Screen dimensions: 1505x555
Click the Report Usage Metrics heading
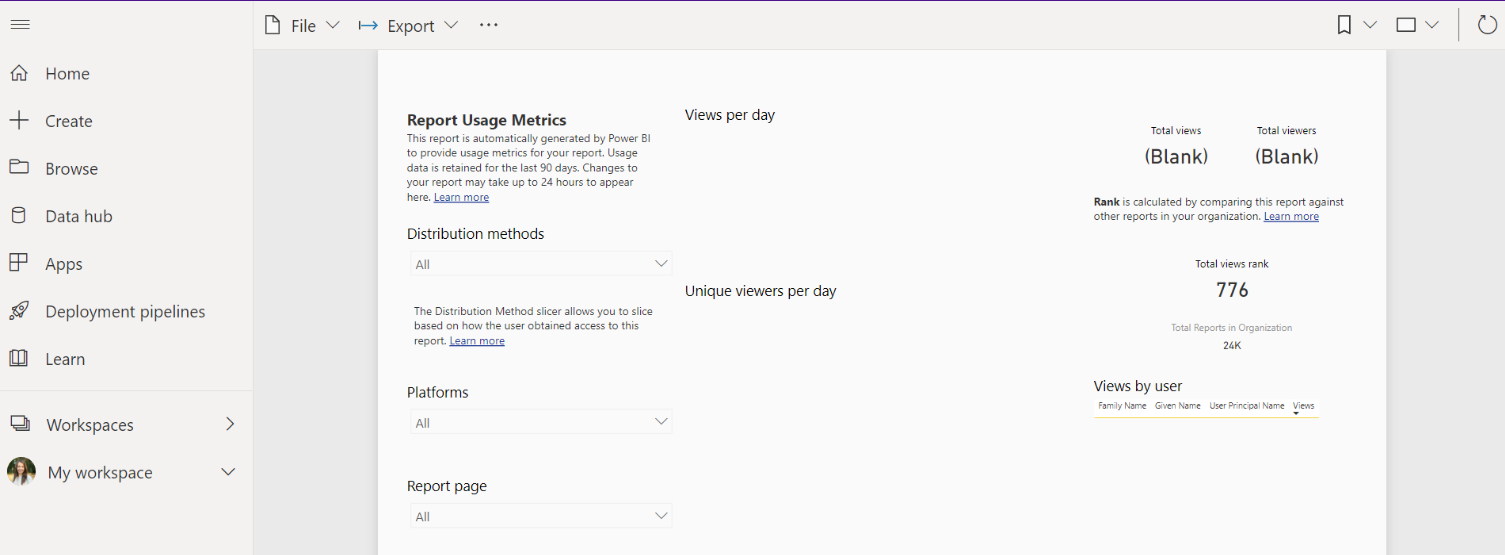[487, 120]
